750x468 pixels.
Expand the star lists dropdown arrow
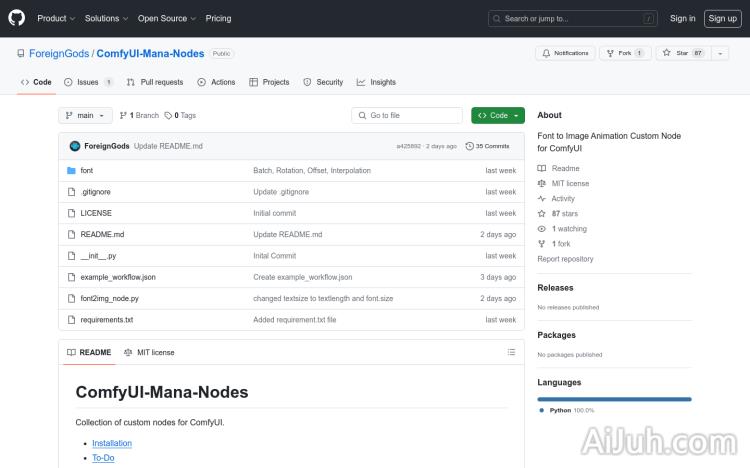click(x=720, y=53)
